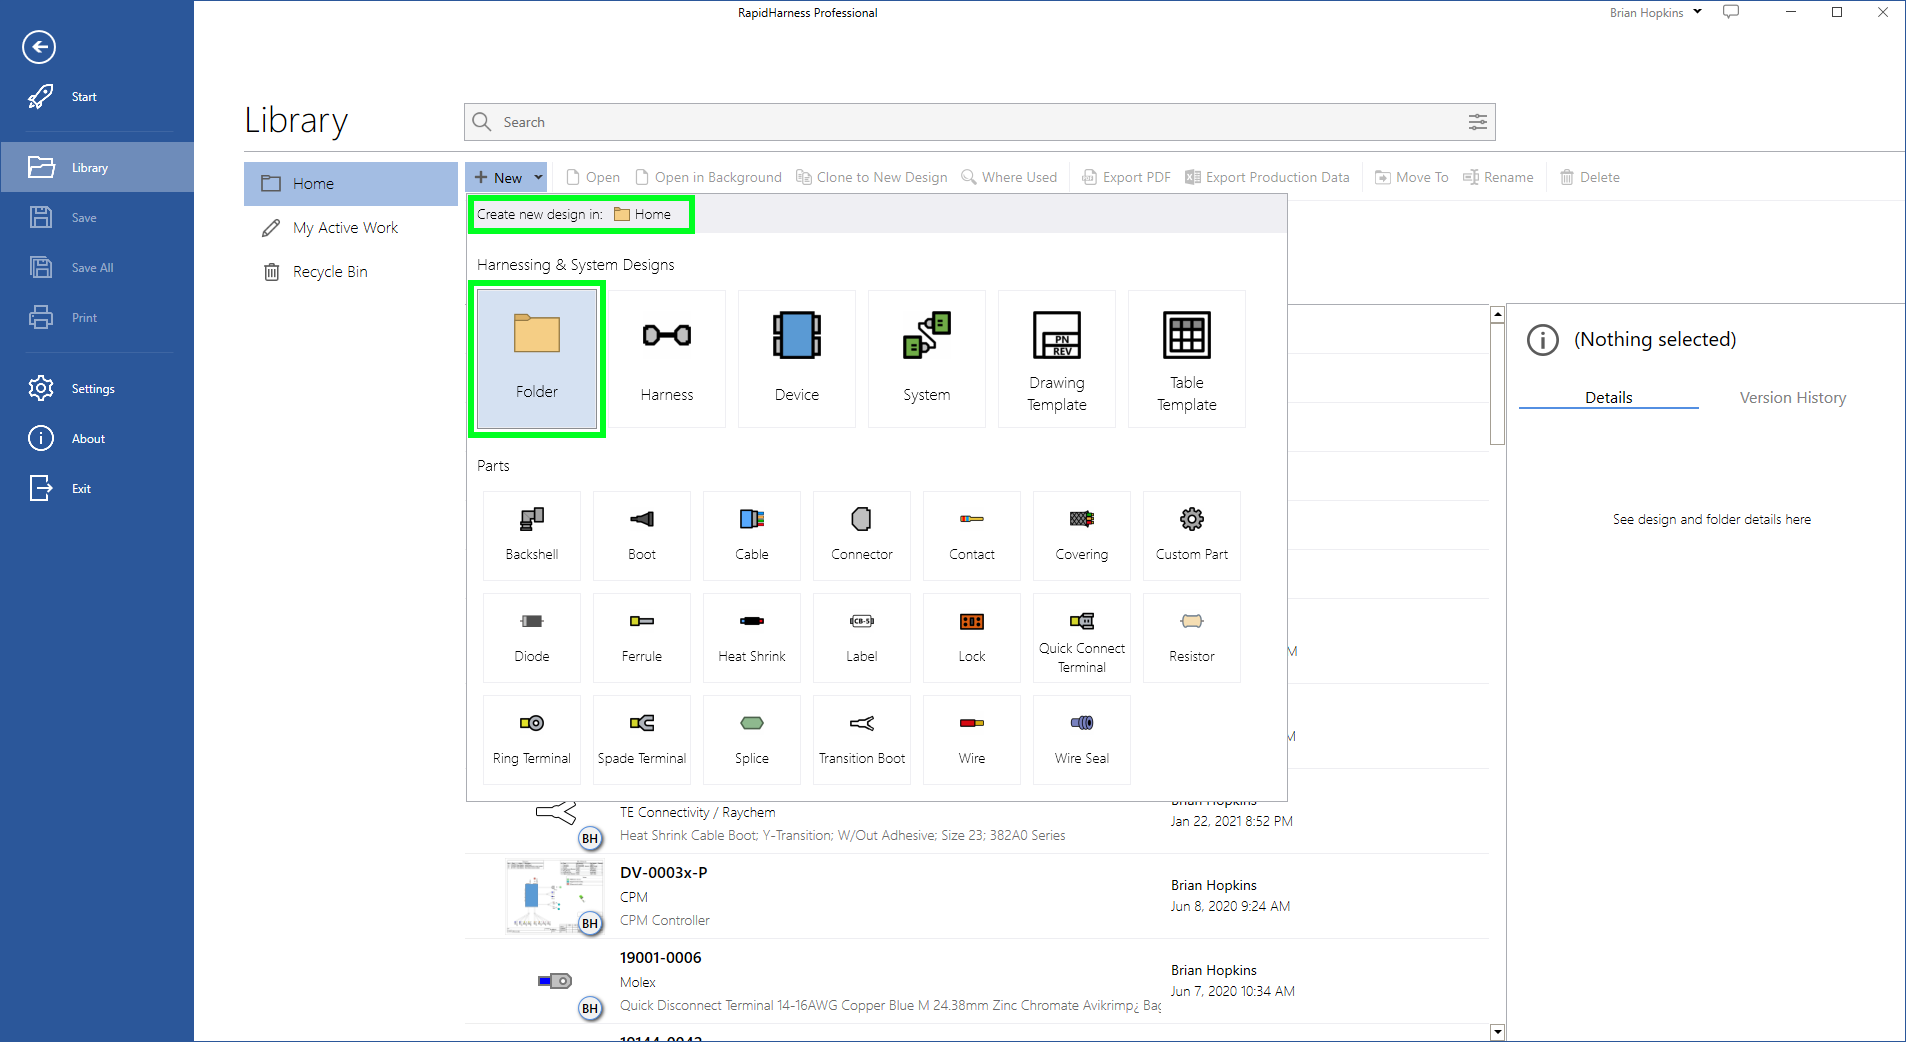Create a new Device design
The height and width of the screenshot is (1042, 1906).
797,359
